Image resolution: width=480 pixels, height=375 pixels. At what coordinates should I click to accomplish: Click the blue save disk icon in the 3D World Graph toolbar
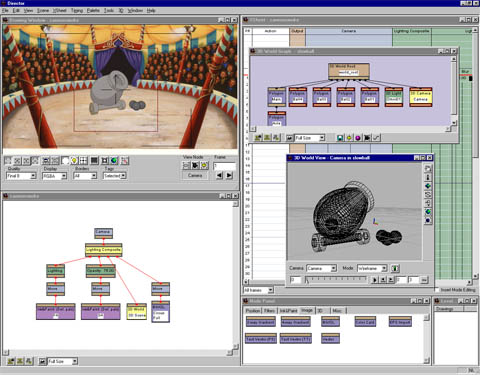click(x=340, y=138)
